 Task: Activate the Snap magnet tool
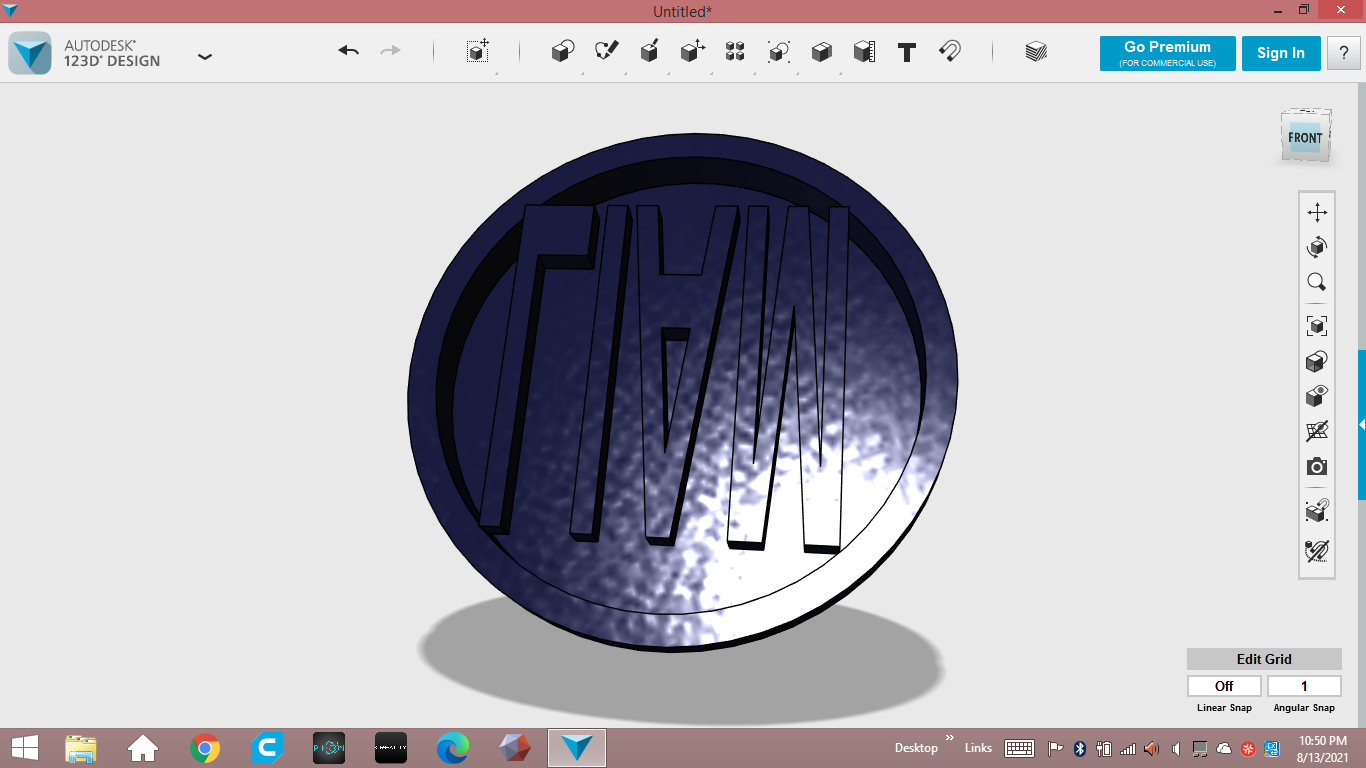click(x=950, y=51)
